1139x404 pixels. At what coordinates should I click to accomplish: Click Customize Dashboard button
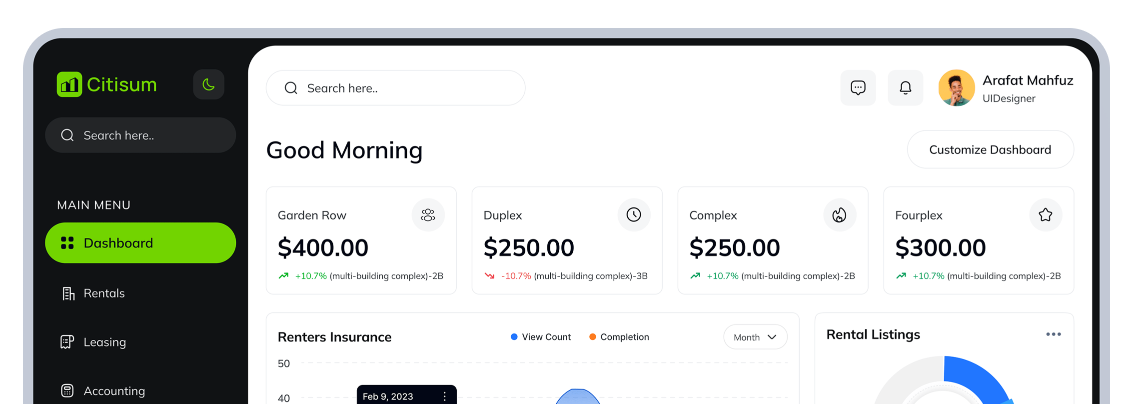click(x=989, y=150)
